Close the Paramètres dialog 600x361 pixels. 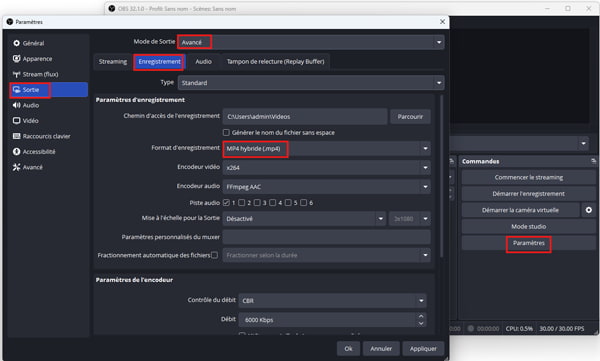[x=442, y=22]
